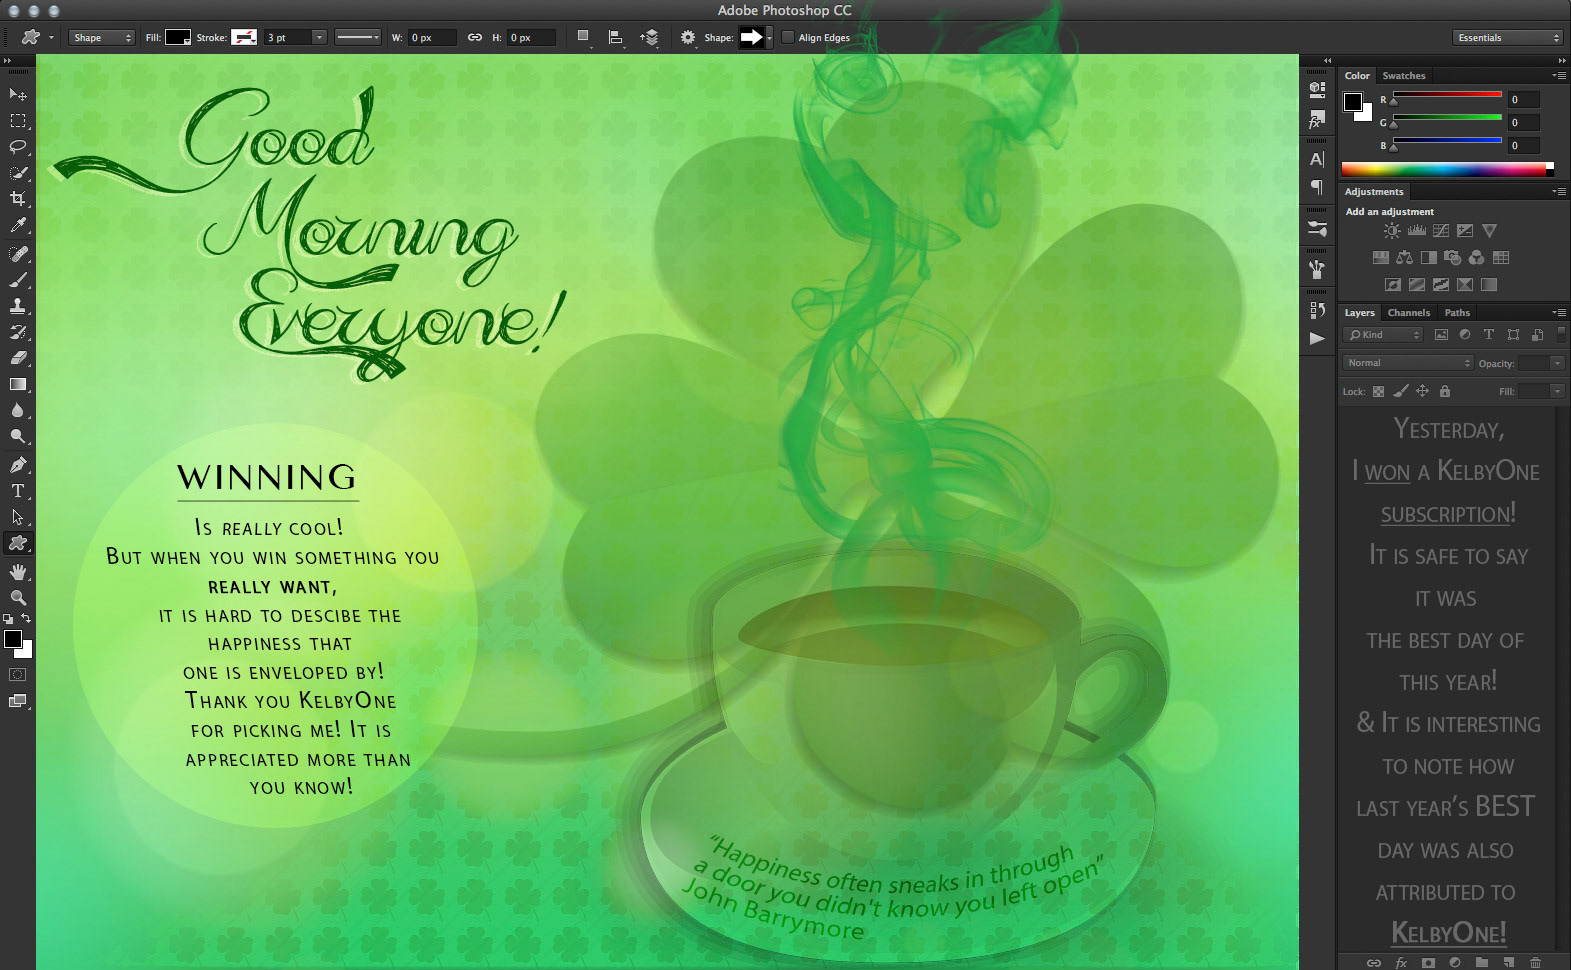This screenshot has width=1571, height=970.
Task: Select the Eyedropper tool
Action: pyautogui.click(x=18, y=225)
